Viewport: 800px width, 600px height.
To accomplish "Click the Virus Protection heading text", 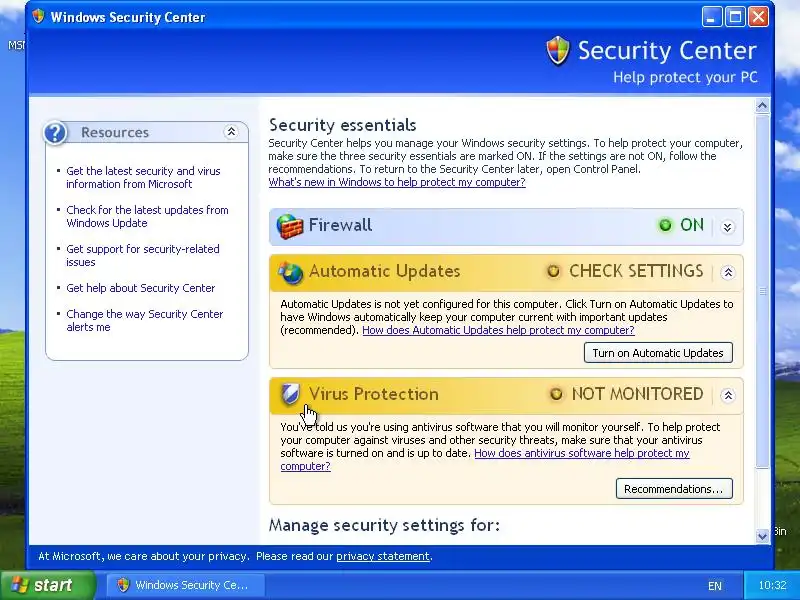I will [374, 394].
